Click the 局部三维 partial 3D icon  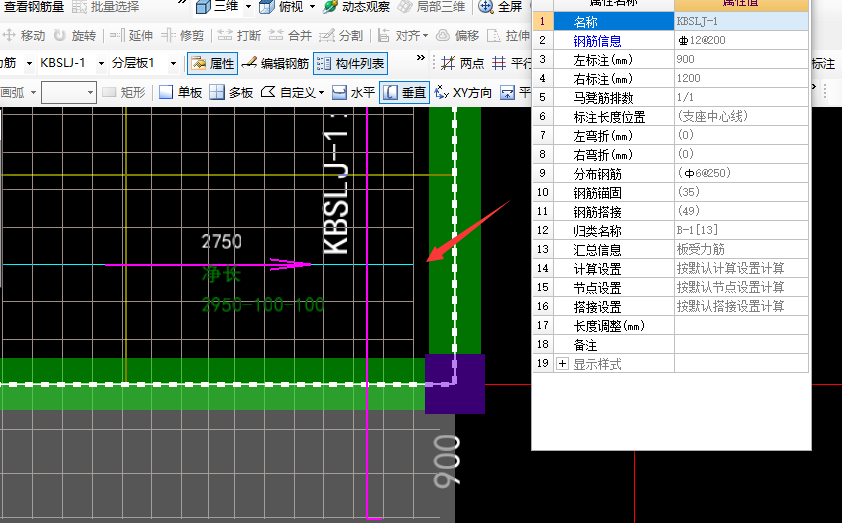coord(405,6)
